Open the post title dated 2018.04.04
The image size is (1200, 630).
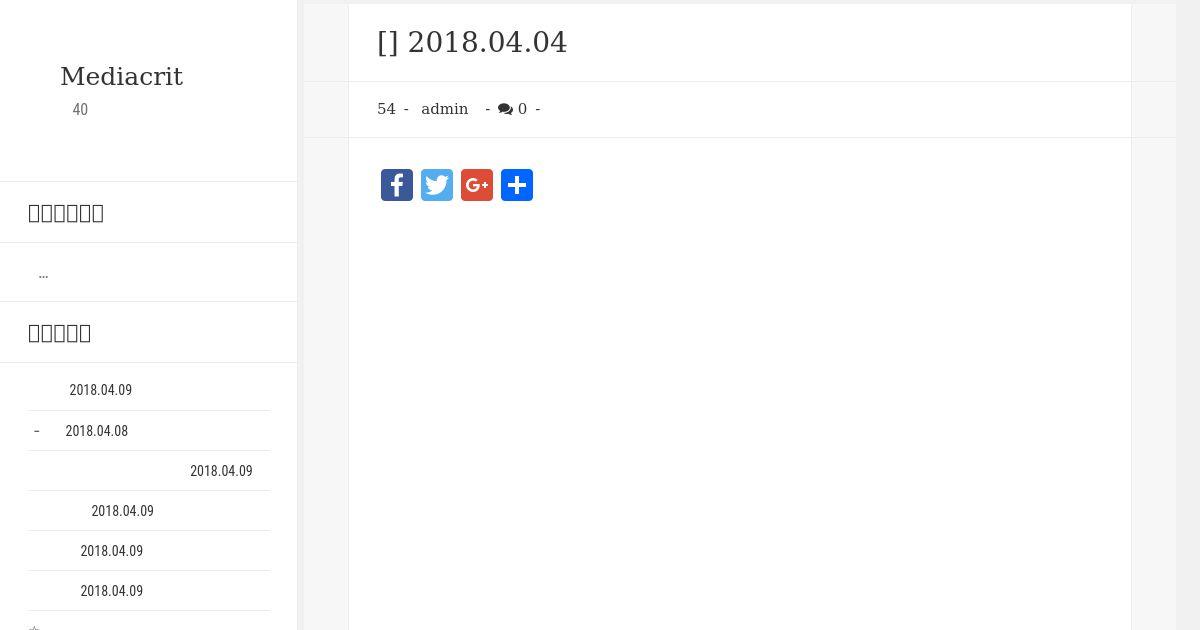pyautogui.click(x=472, y=42)
